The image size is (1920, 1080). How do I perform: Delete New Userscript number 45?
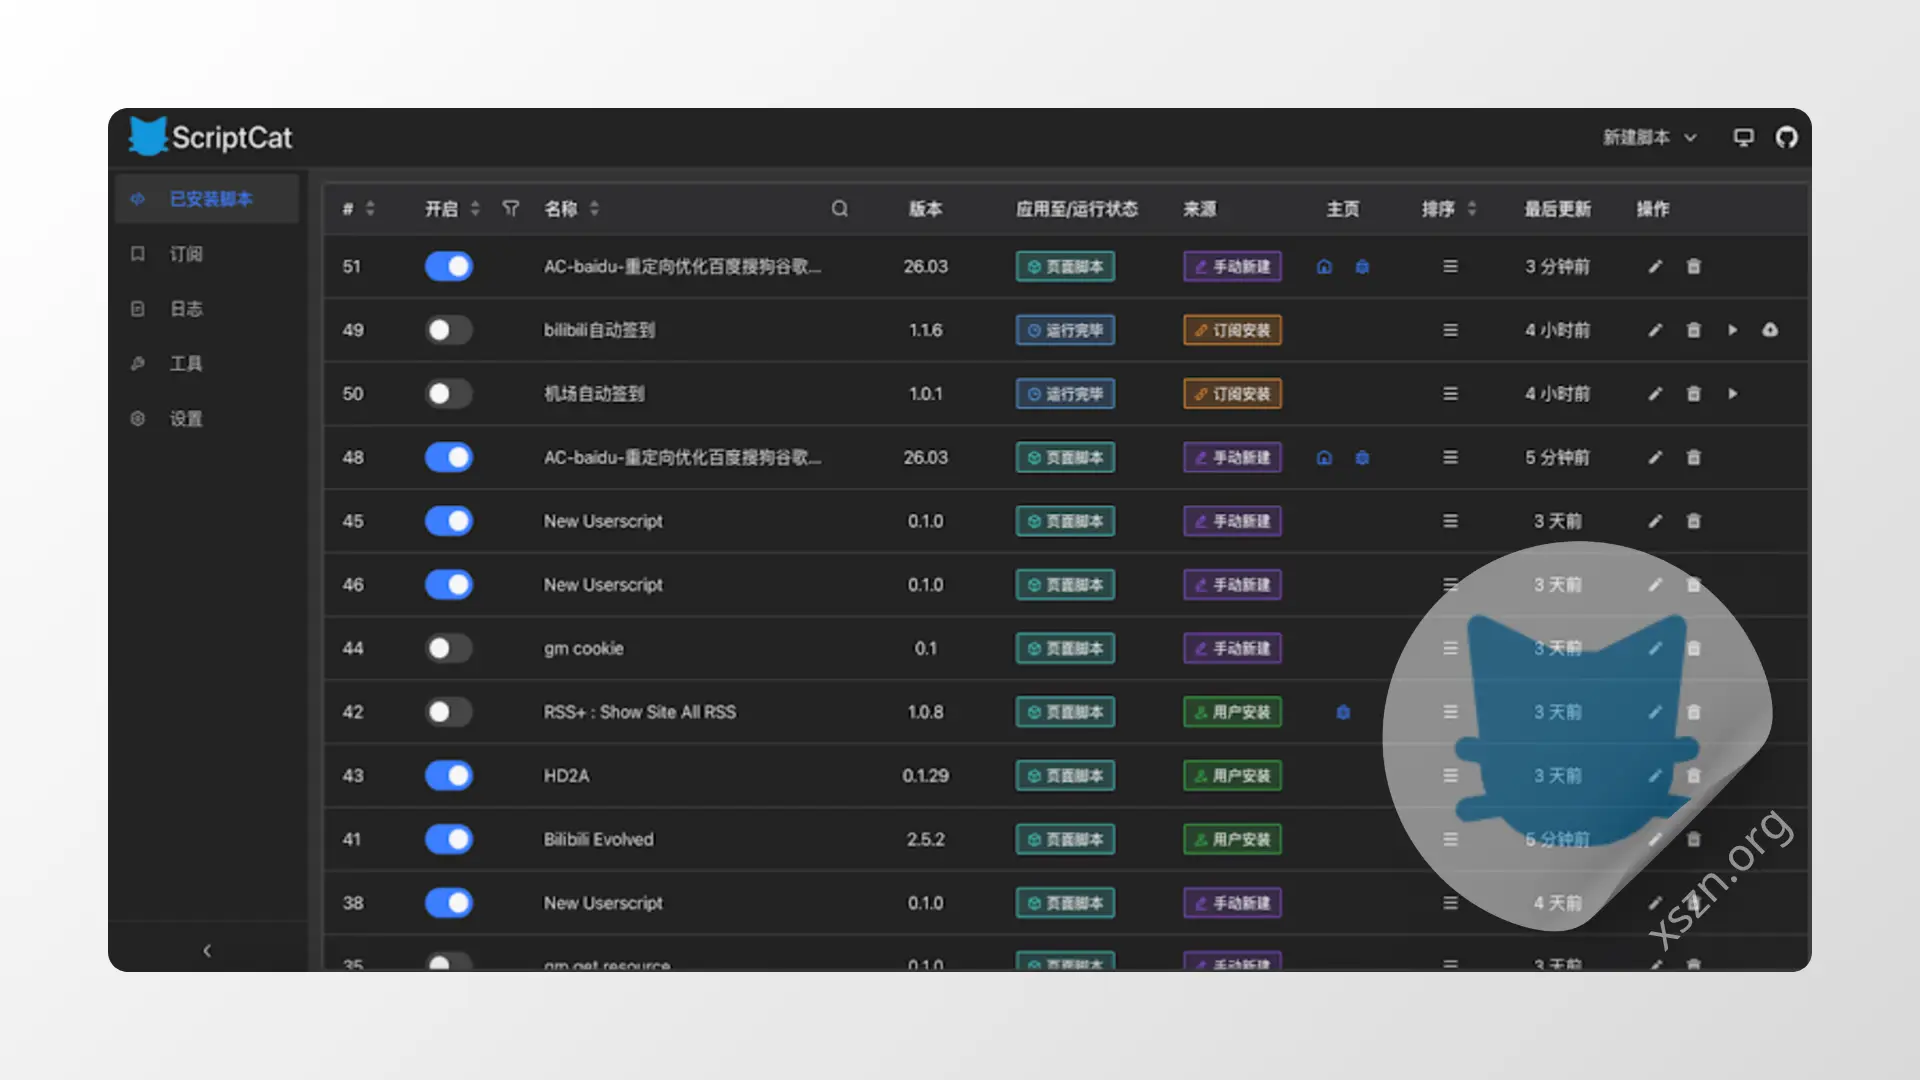click(1693, 521)
